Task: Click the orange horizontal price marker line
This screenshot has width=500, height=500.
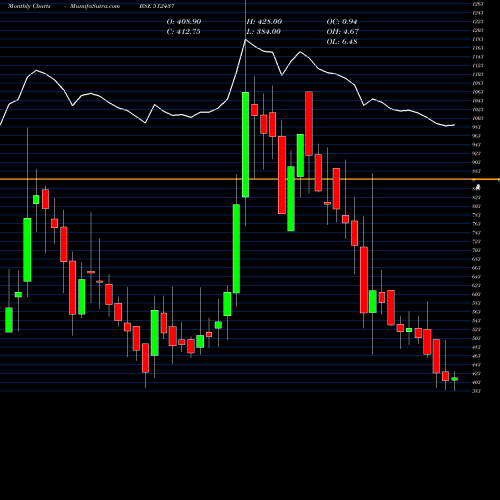Action: [250, 179]
